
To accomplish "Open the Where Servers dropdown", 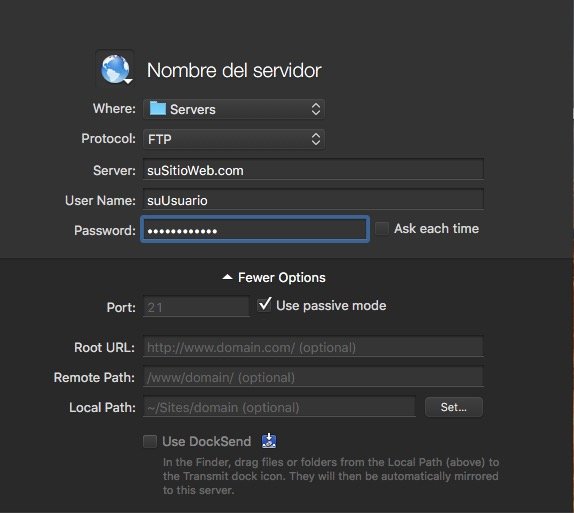I will point(234,109).
